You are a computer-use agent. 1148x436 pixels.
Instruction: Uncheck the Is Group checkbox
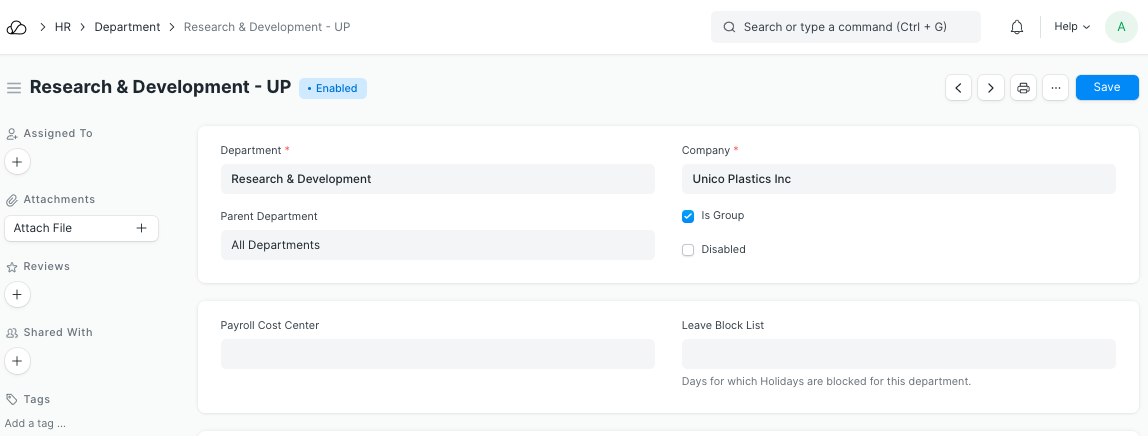coord(688,216)
